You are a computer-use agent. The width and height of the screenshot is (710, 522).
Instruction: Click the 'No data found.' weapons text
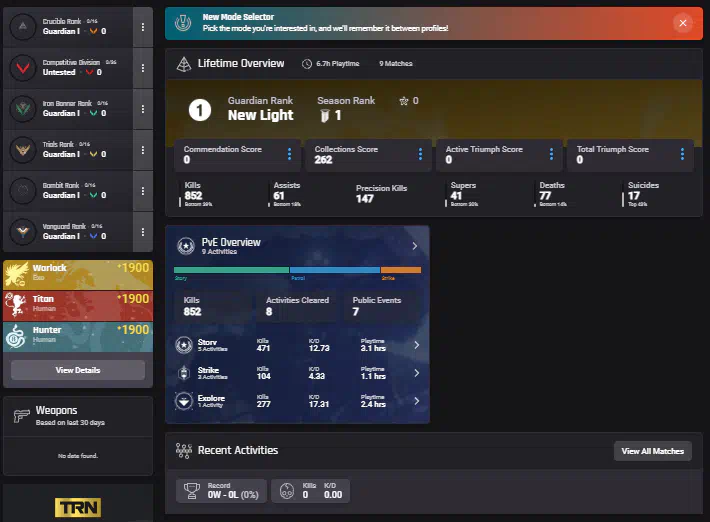click(78, 456)
